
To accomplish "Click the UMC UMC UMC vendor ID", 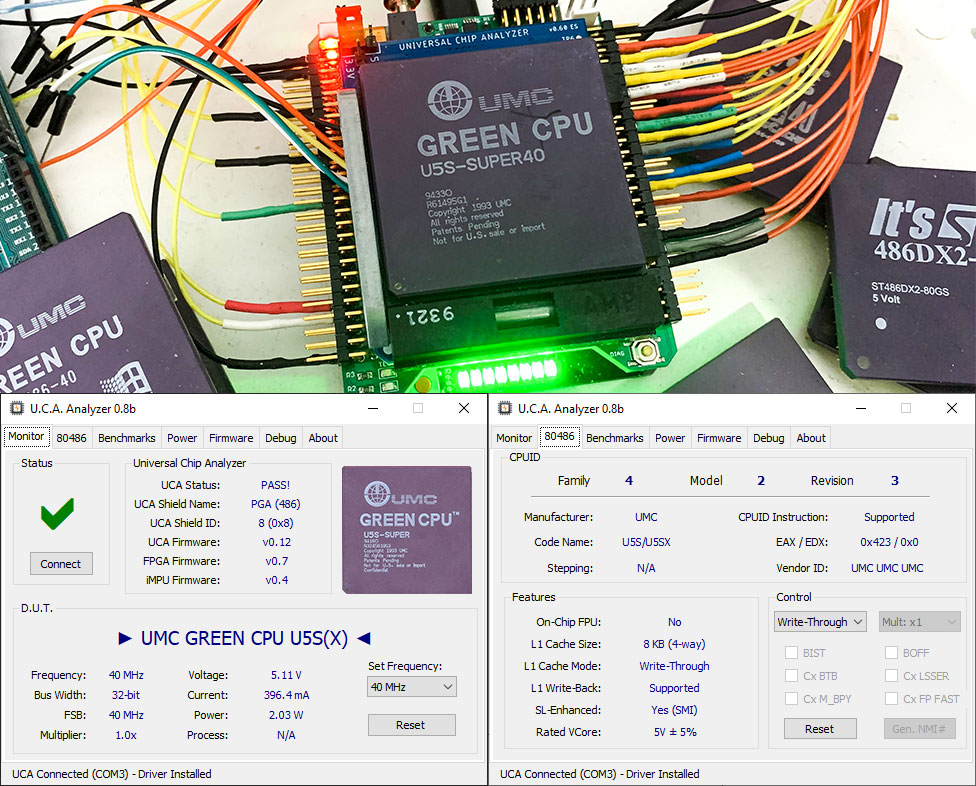I will 887,568.
